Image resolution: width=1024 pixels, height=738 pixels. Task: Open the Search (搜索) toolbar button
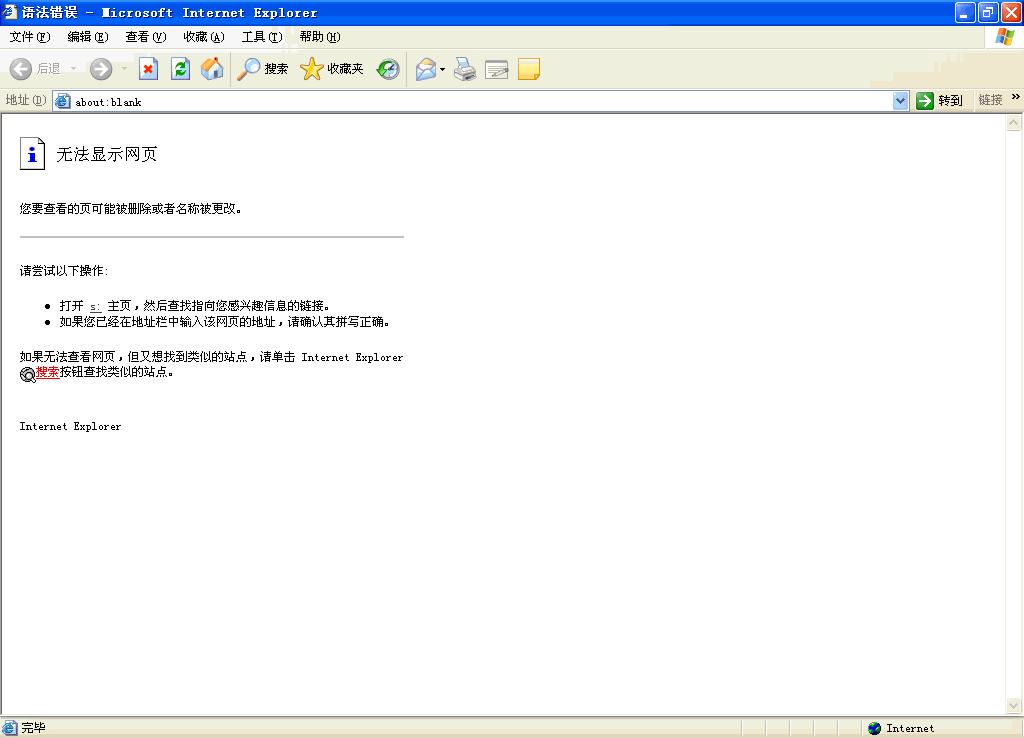click(x=263, y=69)
